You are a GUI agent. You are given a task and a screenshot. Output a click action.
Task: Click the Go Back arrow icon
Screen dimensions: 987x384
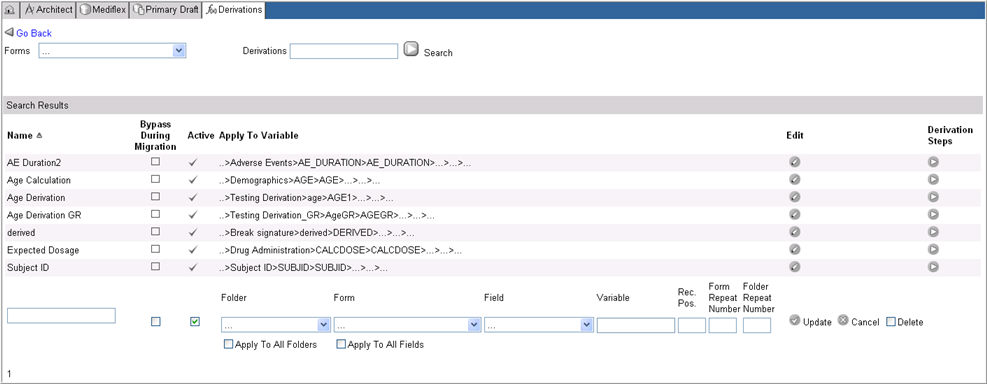(x=9, y=32)
